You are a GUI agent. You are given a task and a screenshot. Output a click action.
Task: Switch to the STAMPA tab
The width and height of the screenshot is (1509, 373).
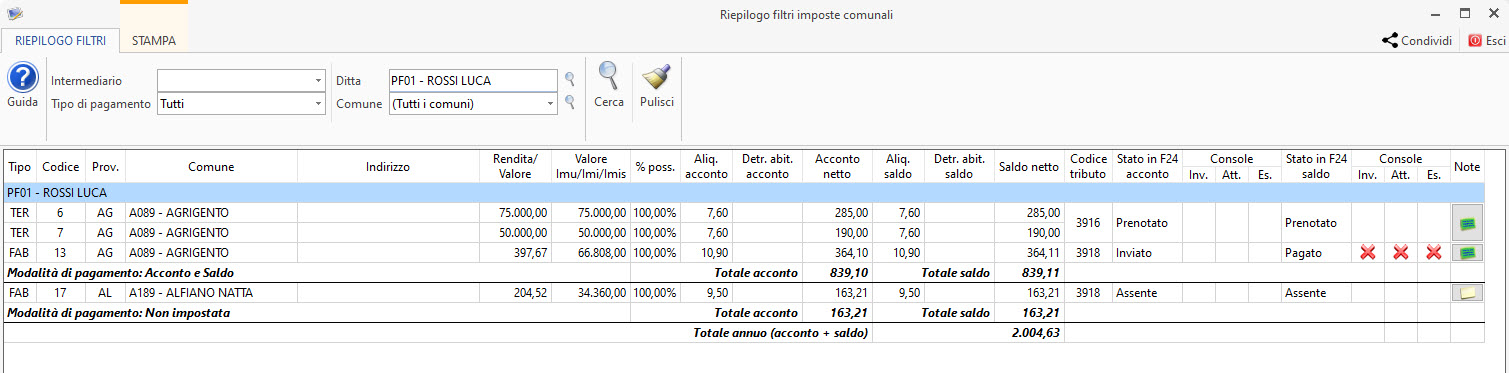154,41
